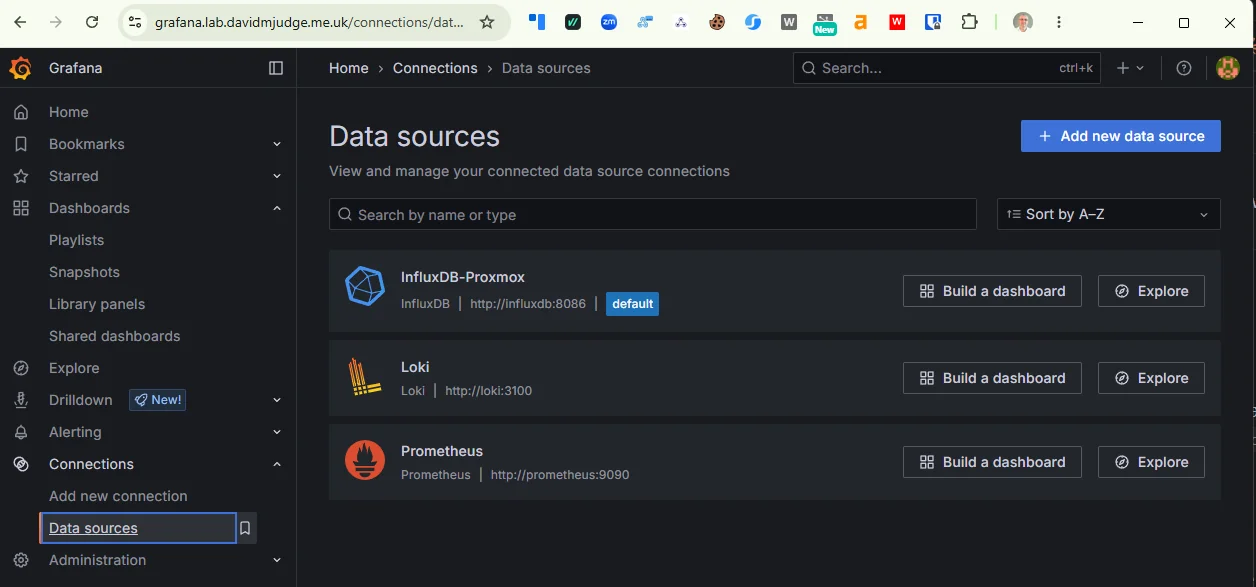
Task: Click the Connections breadcrumb link
Action: pos(435,68)
